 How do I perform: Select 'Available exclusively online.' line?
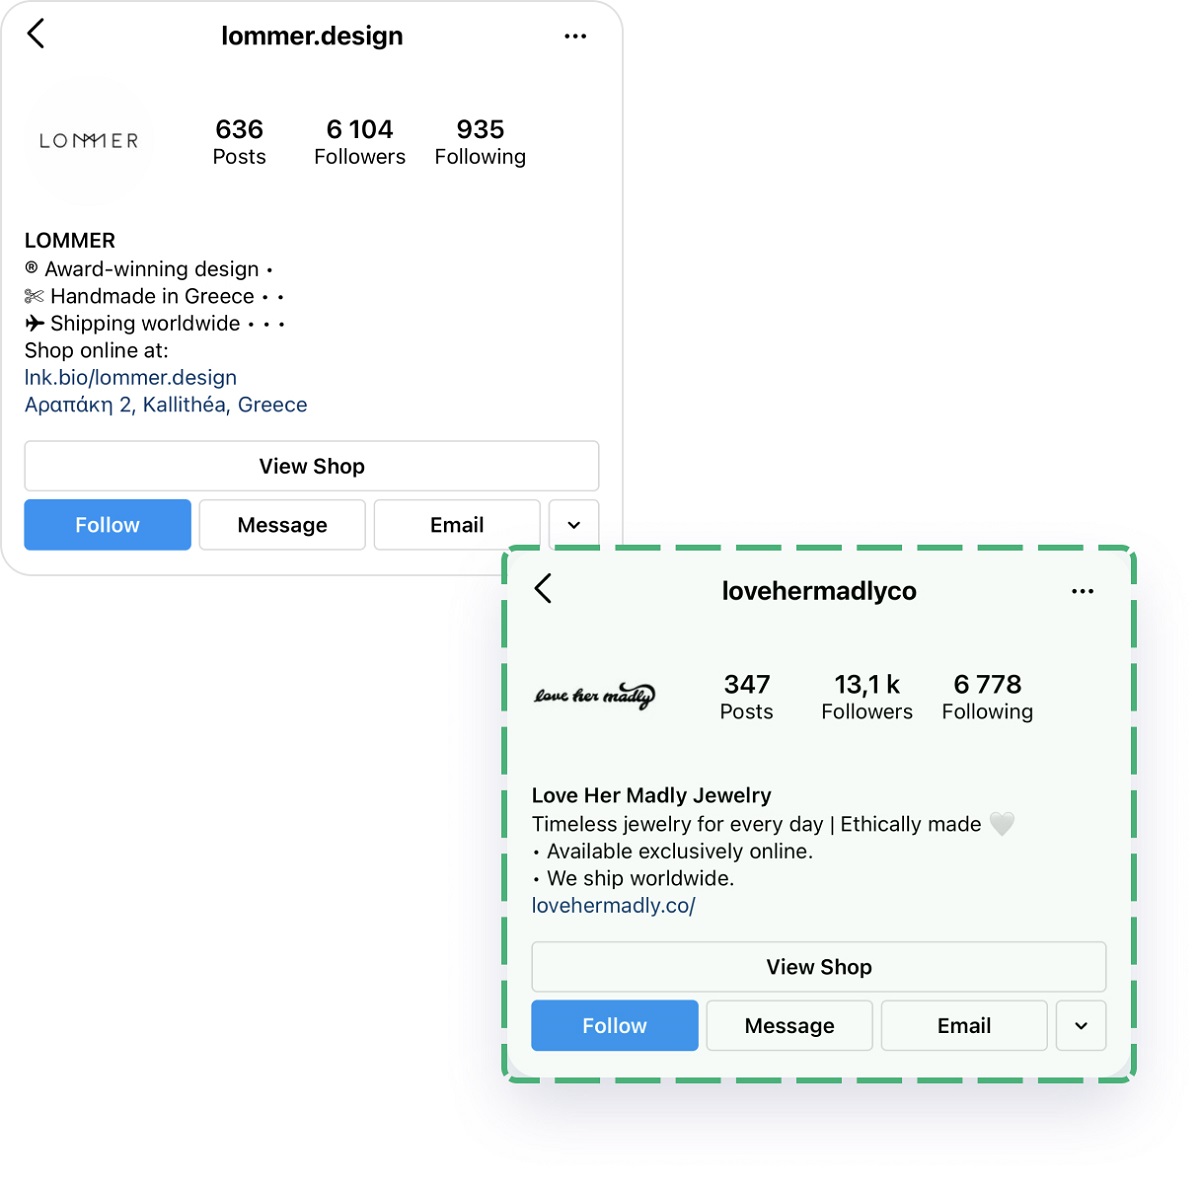click(x=672, y=852)
